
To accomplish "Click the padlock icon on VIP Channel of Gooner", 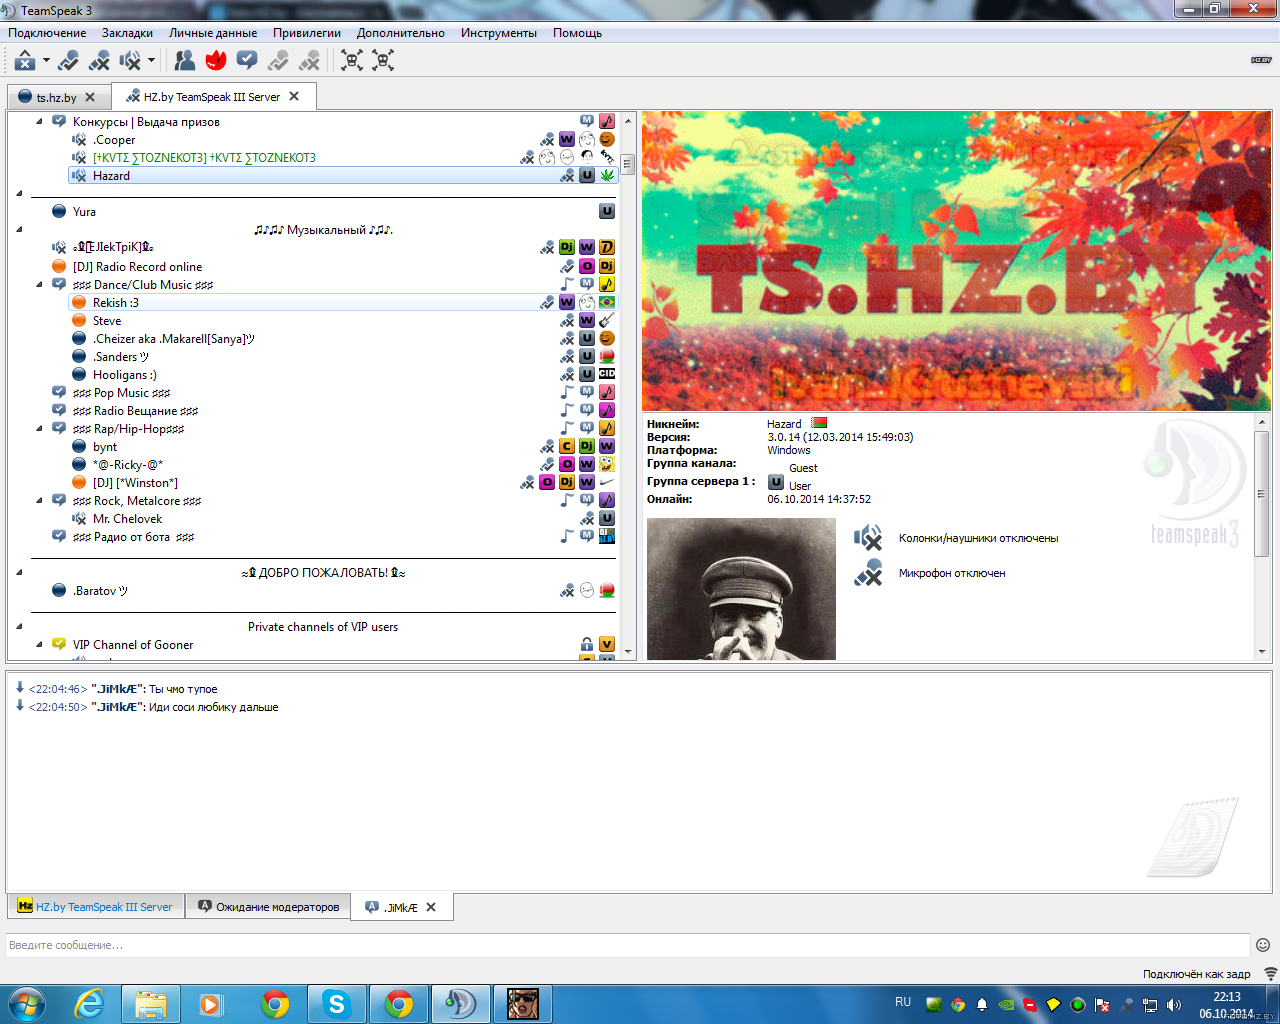I will point(587,645).
